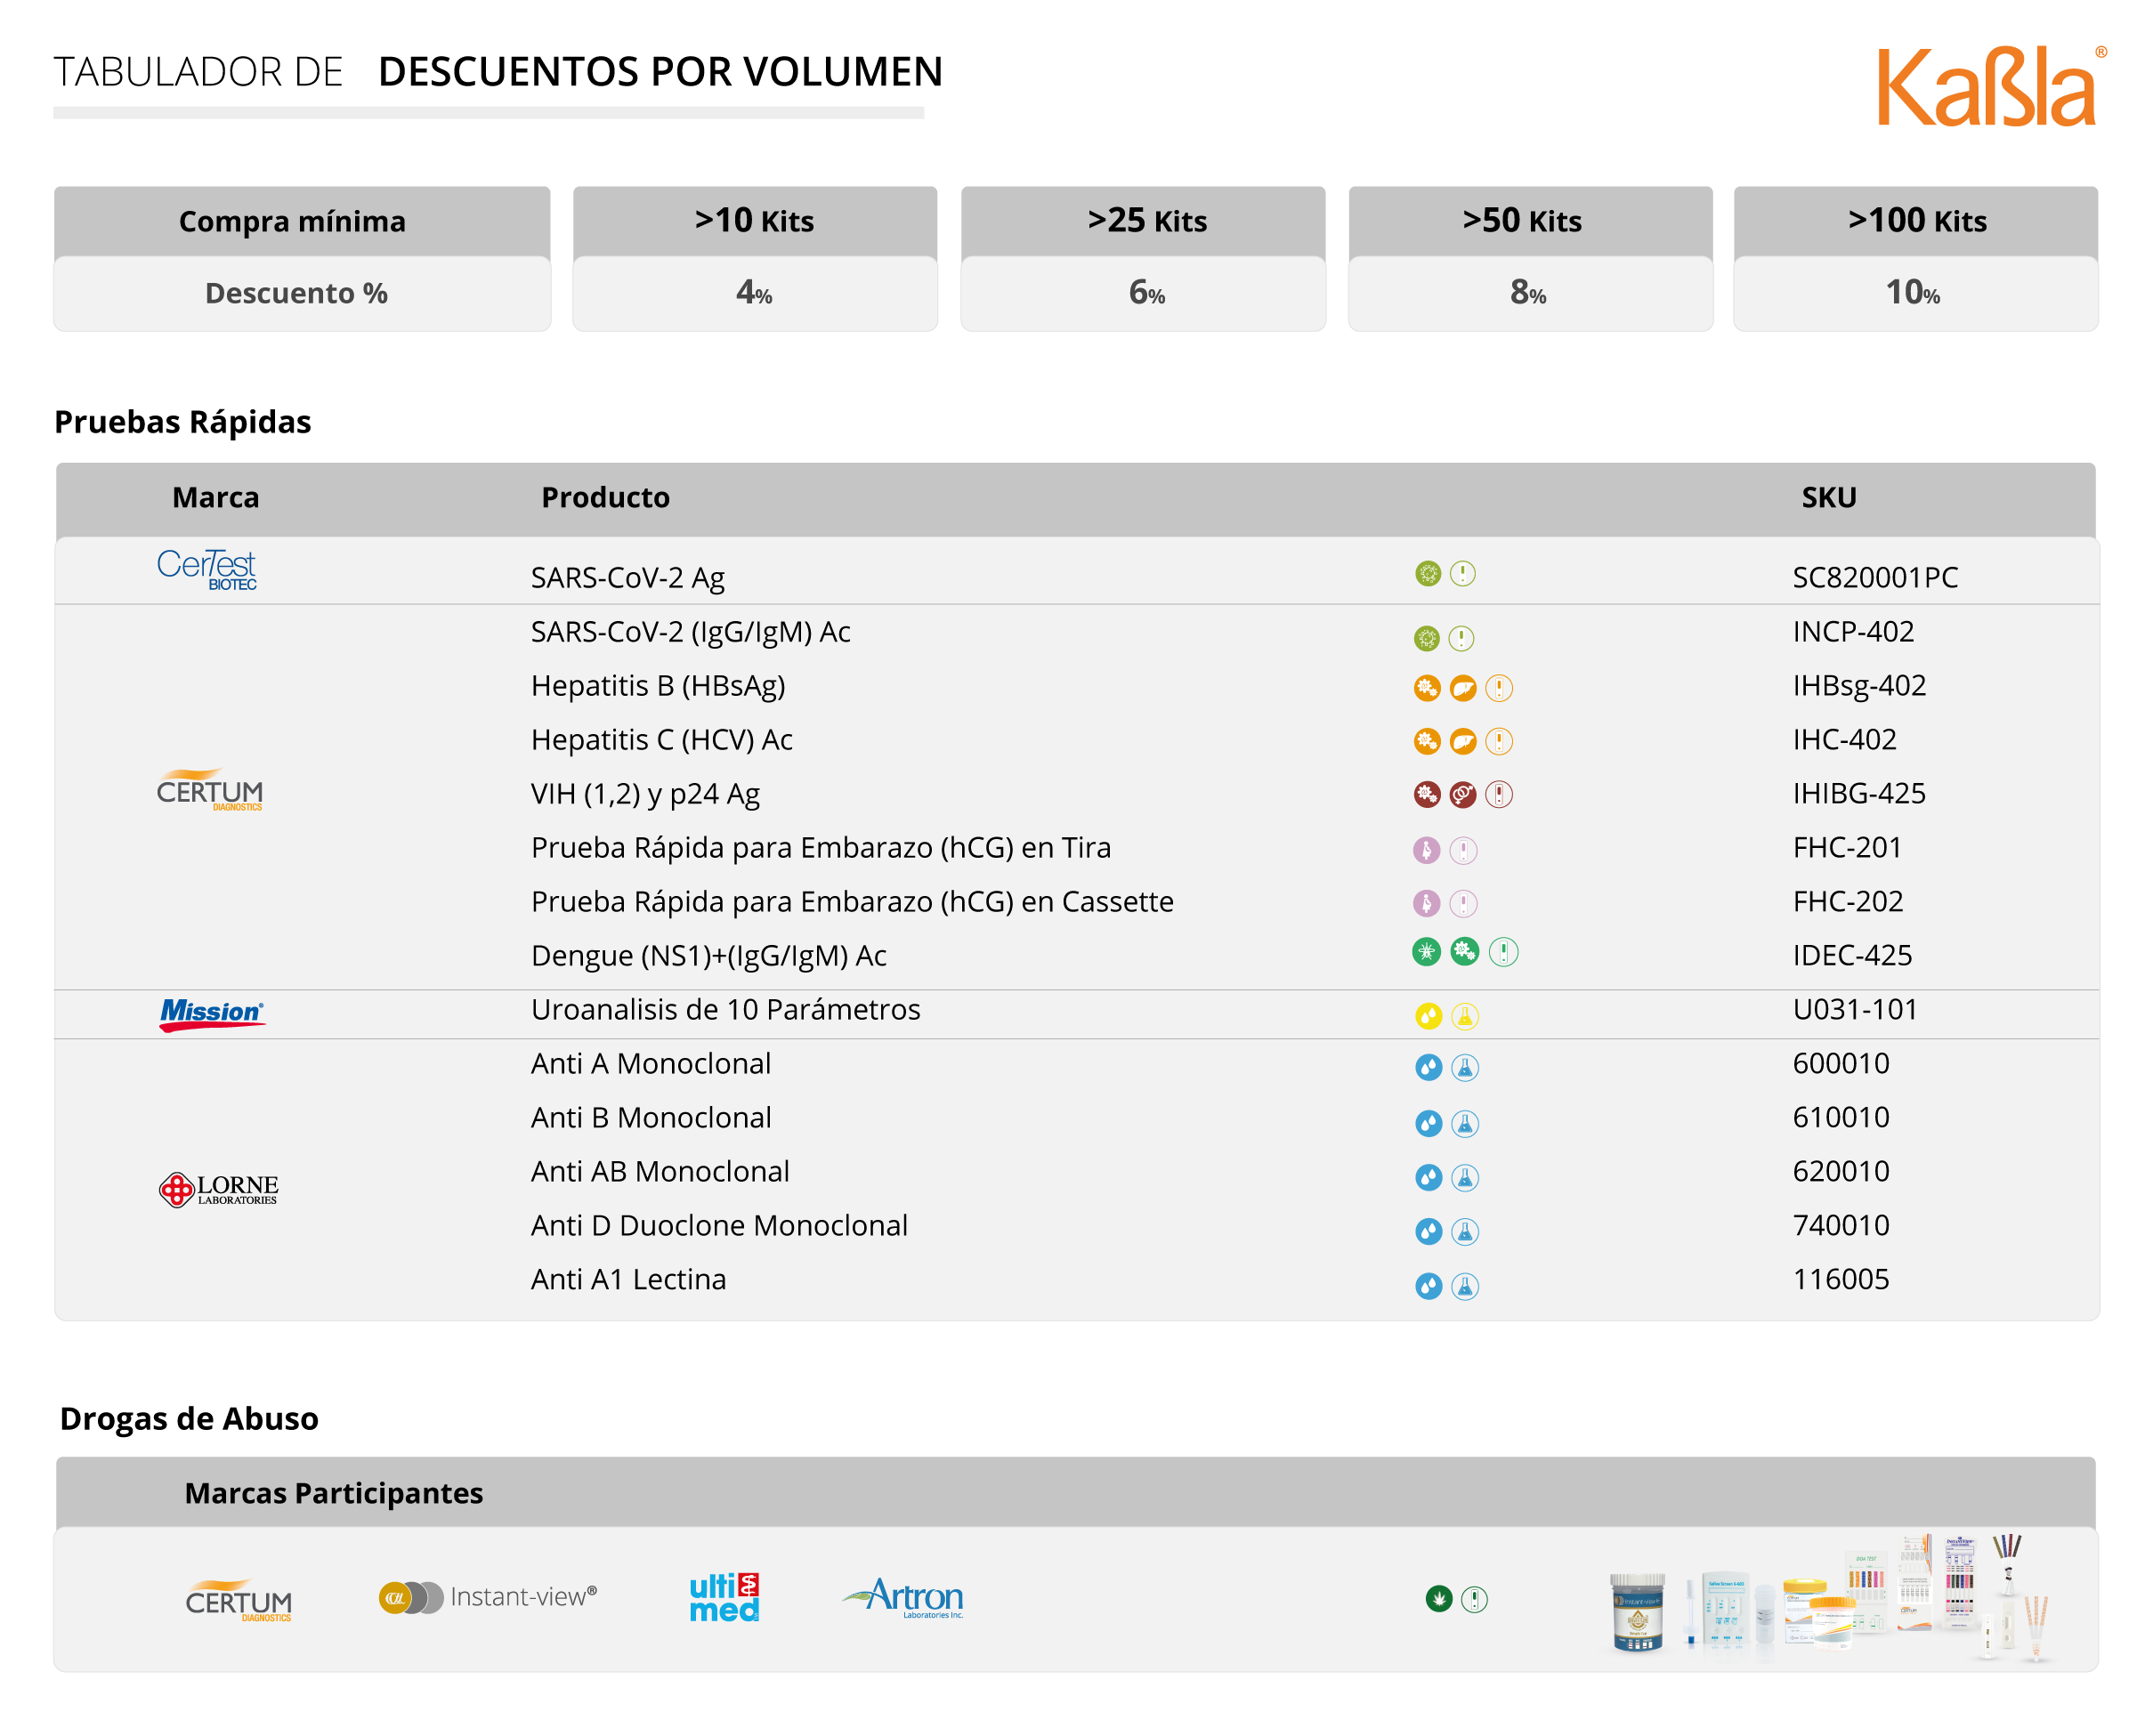Click the ultimed brand logo
Image resolution: width=2153 pixels, height=1736 pixels.
pos(724,1597)
